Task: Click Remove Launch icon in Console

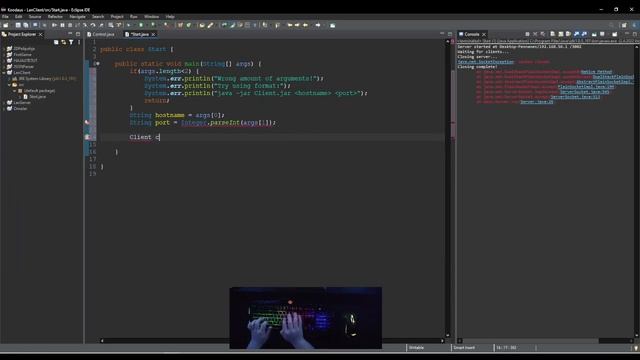Action: (535, 34)
